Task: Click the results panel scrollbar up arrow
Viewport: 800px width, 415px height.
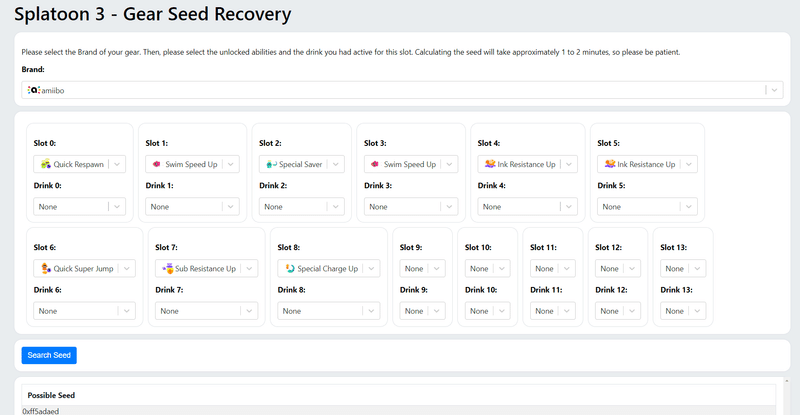Action: [x=786, y=381]
